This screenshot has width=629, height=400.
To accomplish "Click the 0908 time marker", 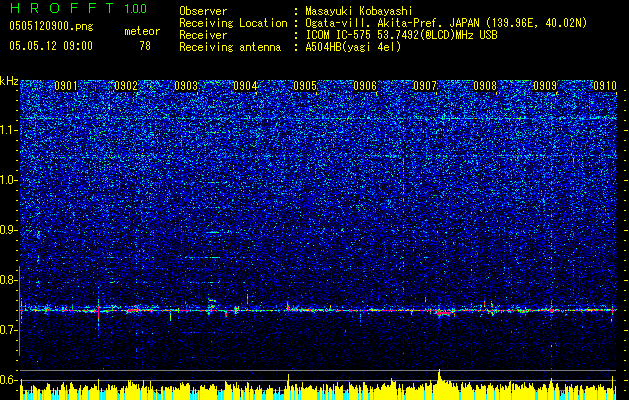I will pos(485,86).
